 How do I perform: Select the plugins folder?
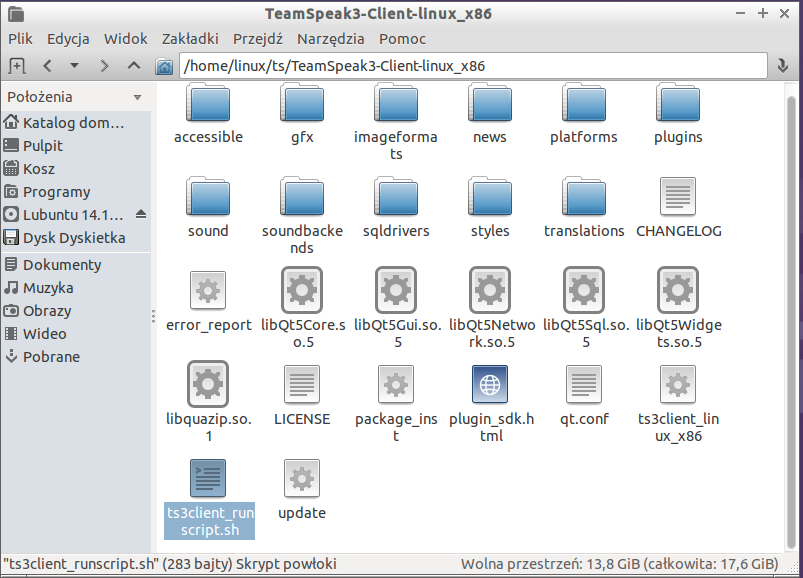pos(678,114)
